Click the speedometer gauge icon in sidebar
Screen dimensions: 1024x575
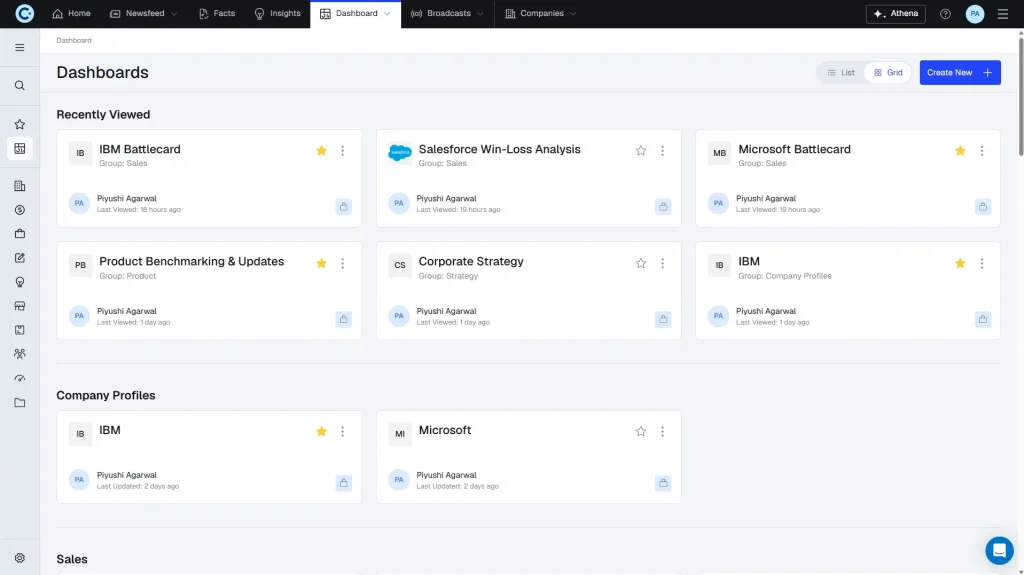(x=20, y=378)
